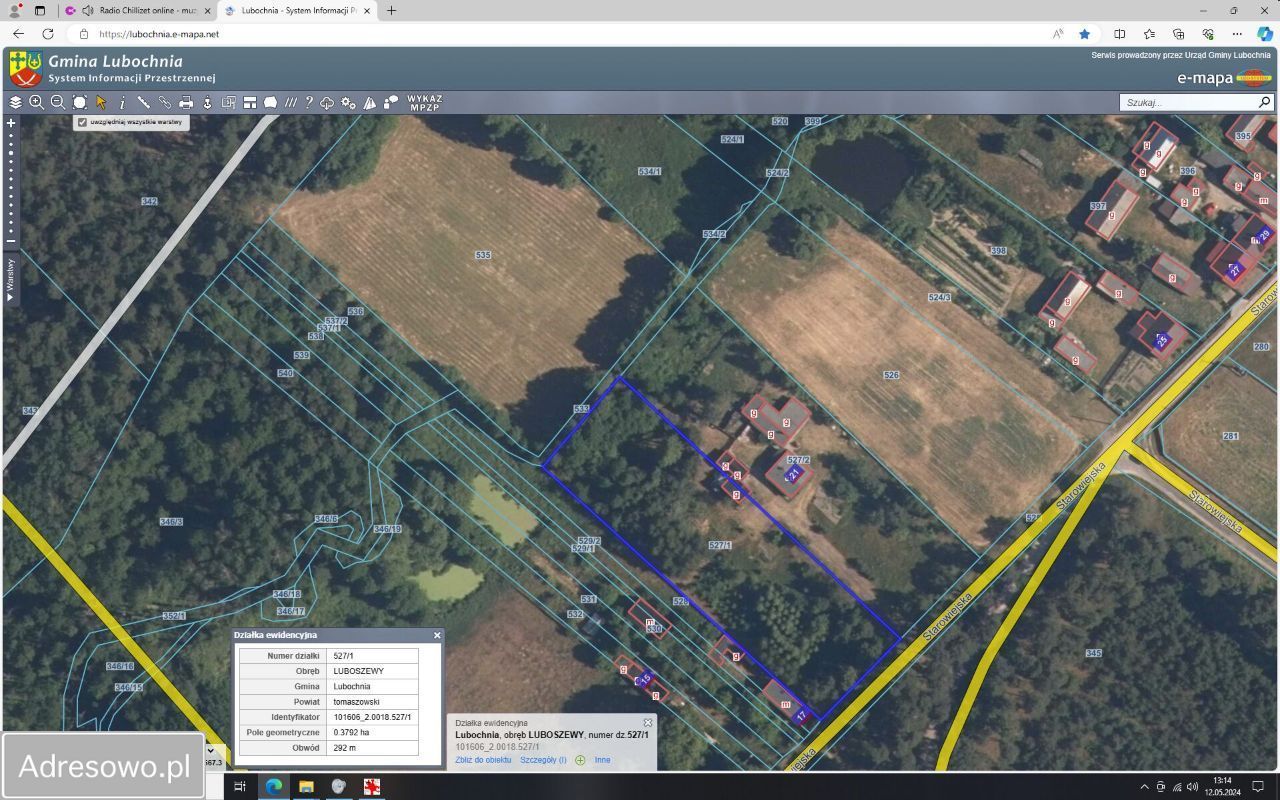Open the system volume control

point(1192,786)
